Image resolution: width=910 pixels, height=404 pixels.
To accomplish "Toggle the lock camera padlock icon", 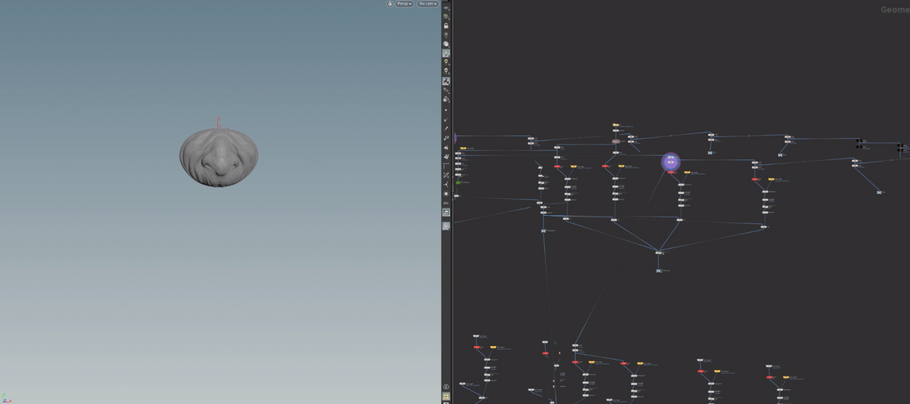I will [x=446, y=26].
